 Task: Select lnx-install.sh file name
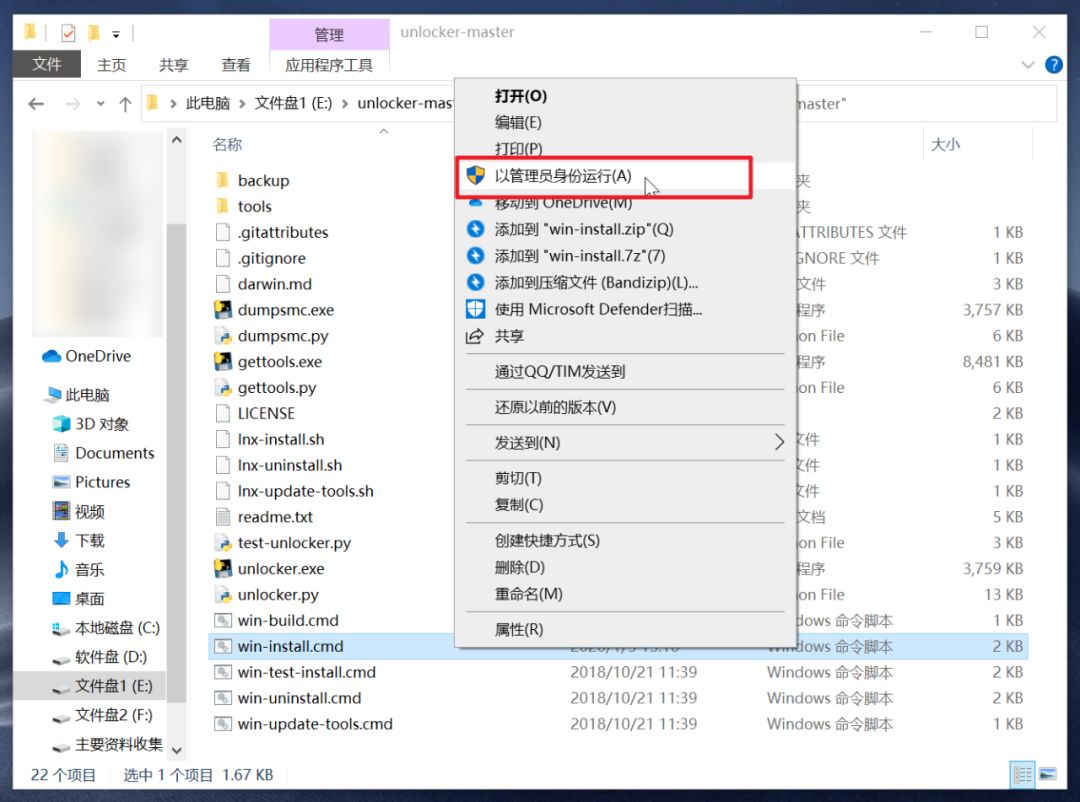[x=280, y=439]
